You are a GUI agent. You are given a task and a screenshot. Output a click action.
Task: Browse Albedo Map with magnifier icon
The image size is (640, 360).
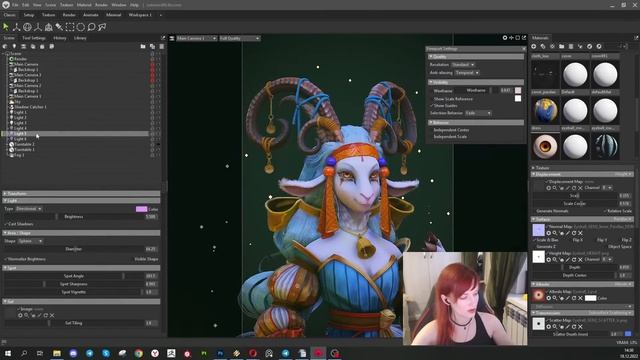(555, 298)
